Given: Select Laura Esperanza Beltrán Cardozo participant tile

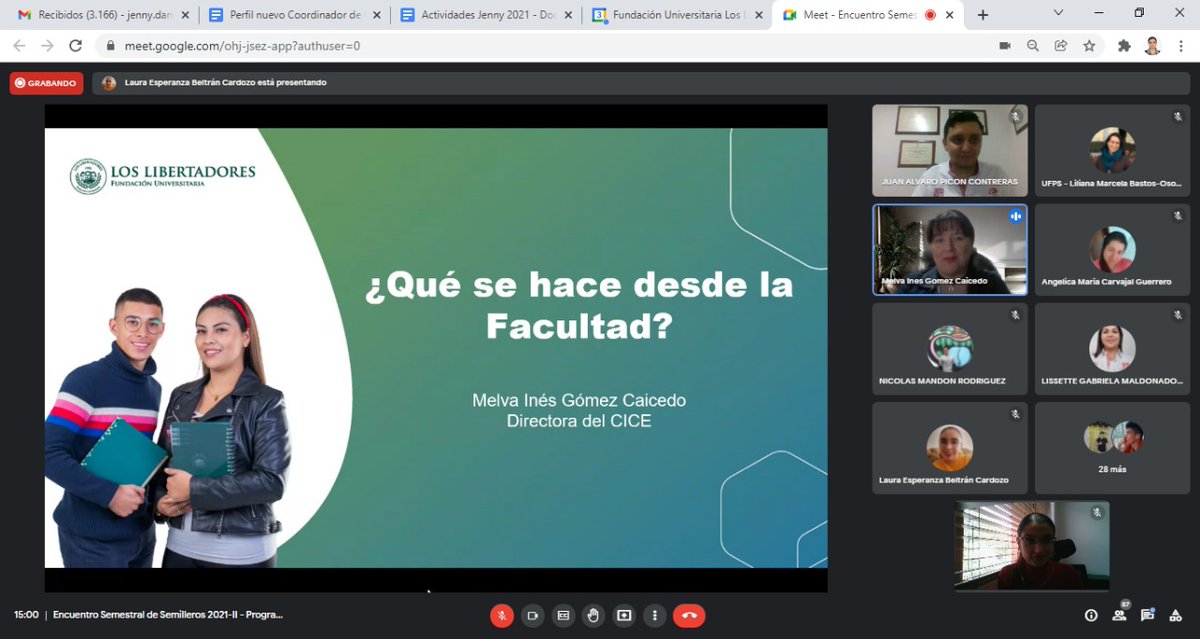Looking at the screenshot, I should [950, 448].
